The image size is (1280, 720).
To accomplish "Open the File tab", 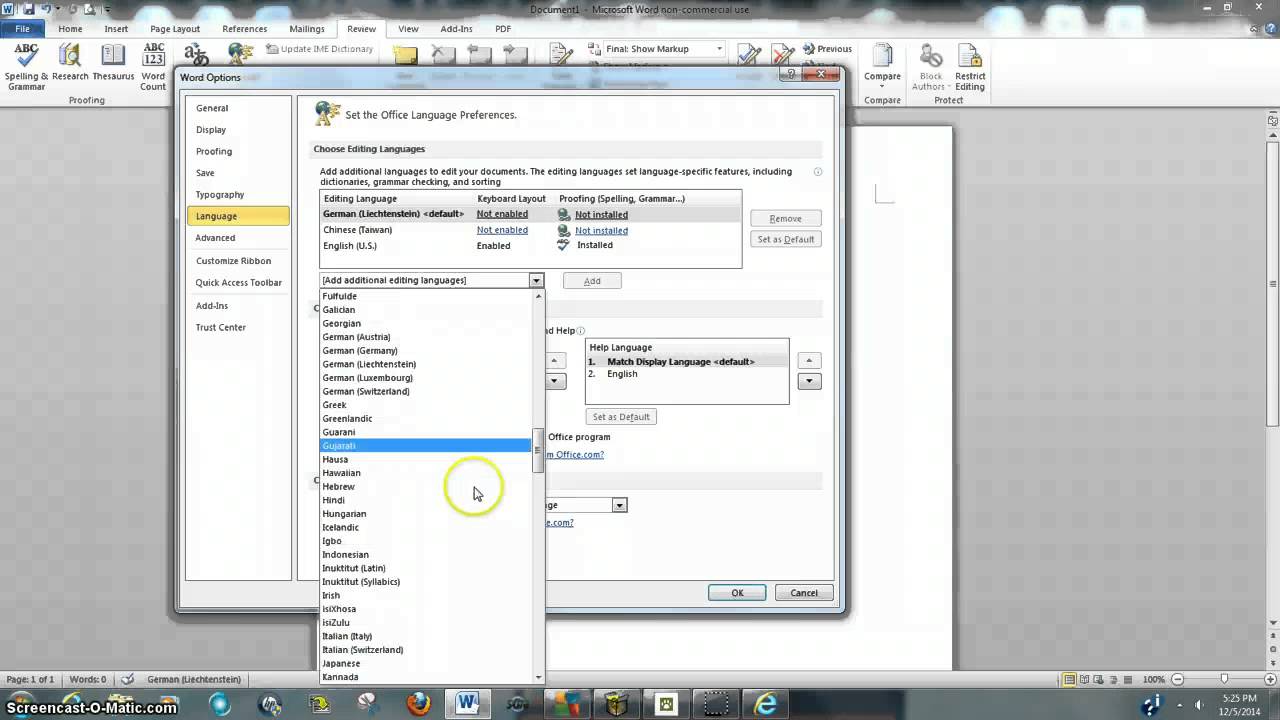I will [22, 29].
